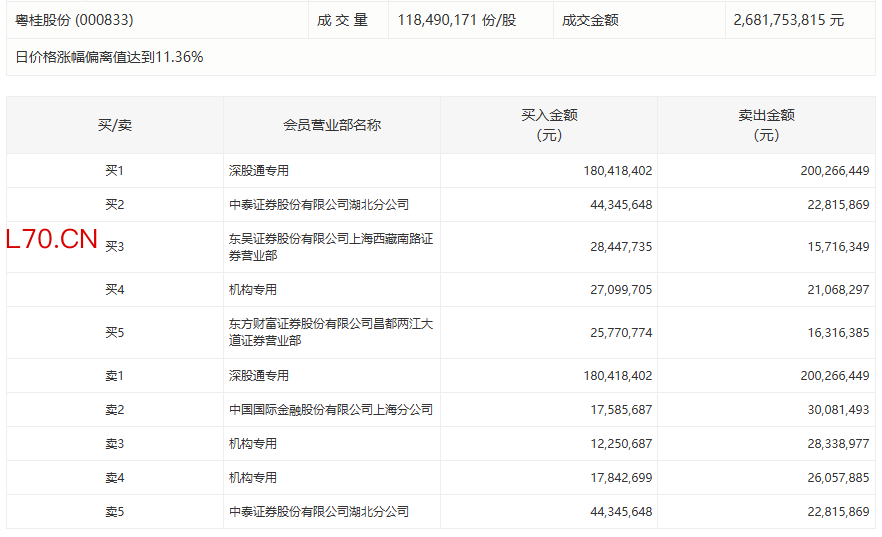This screenshot has height=537, width=882.
Task: Click the 118,490,171 份/股 volume value
Action: (x=456, y=20)
